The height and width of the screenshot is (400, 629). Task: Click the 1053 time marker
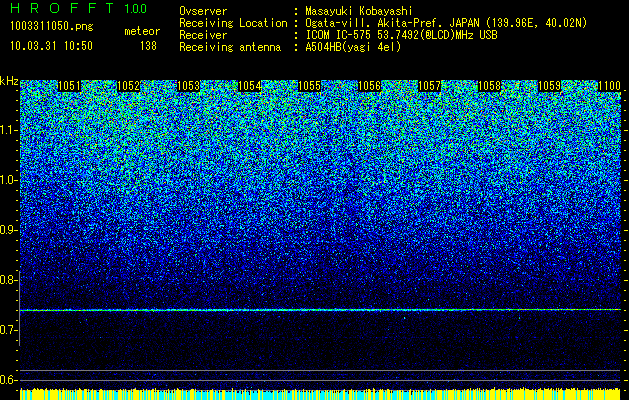pyautogui.click(x=189, y=86)
